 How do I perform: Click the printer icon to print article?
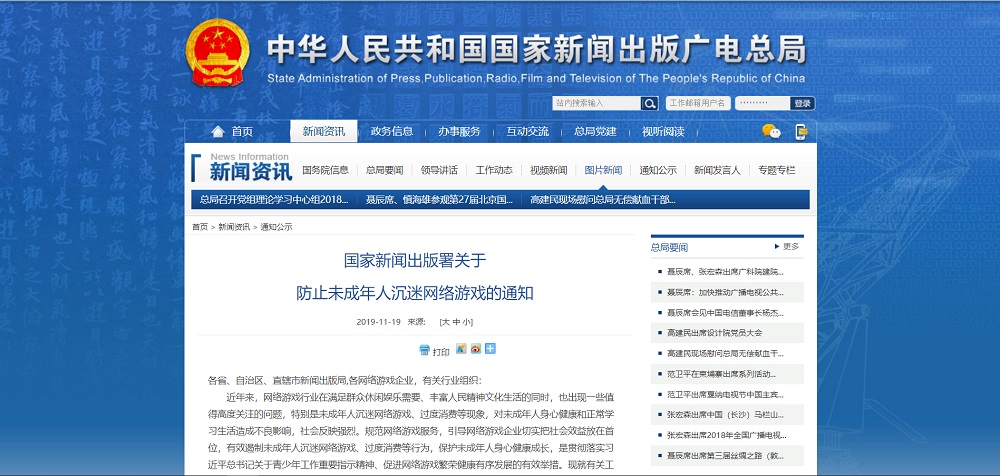[x=425, y=350]
